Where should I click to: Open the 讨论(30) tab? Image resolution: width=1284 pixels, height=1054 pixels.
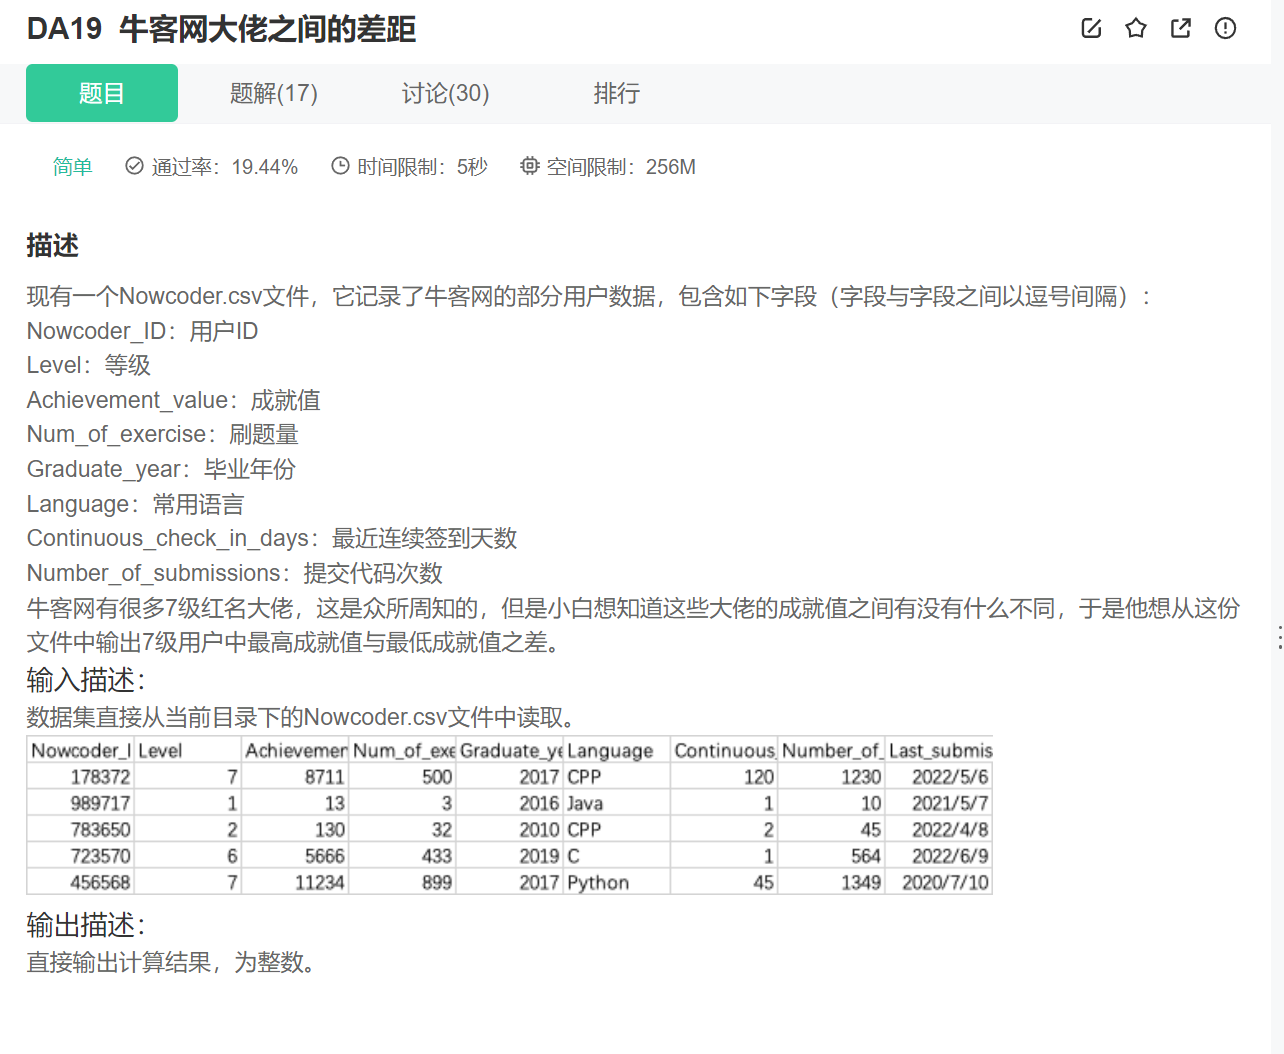[x=446, y=93]
